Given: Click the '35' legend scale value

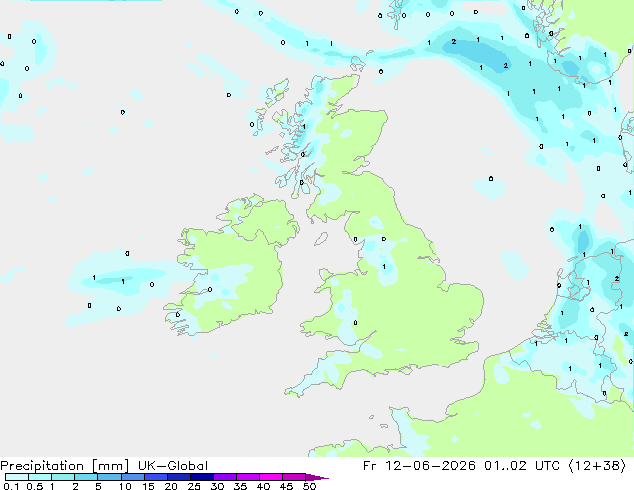Looking at the screenshot, I should [240, 486].
